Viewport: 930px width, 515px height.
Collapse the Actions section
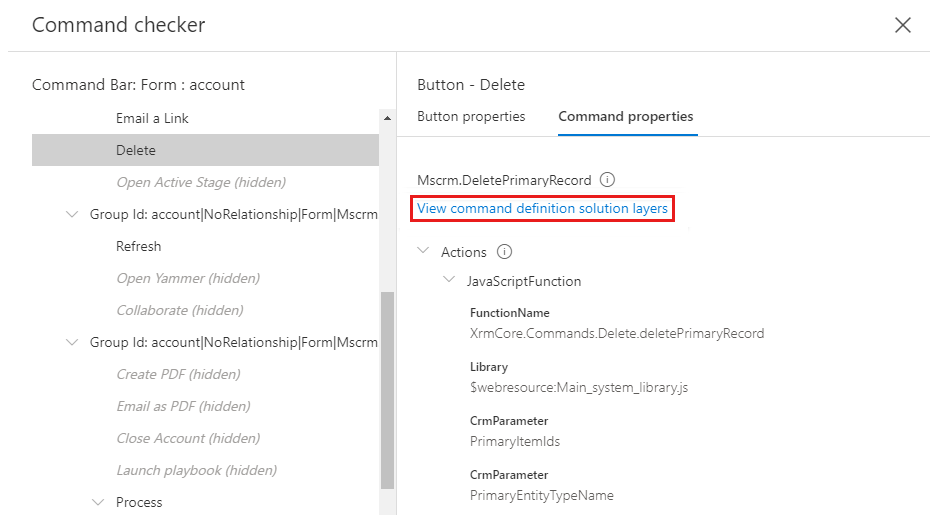(x=424, y=253)
